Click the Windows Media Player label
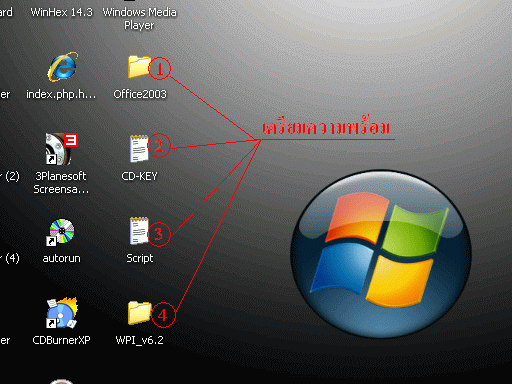512x384 pixels. pos(139,19)
